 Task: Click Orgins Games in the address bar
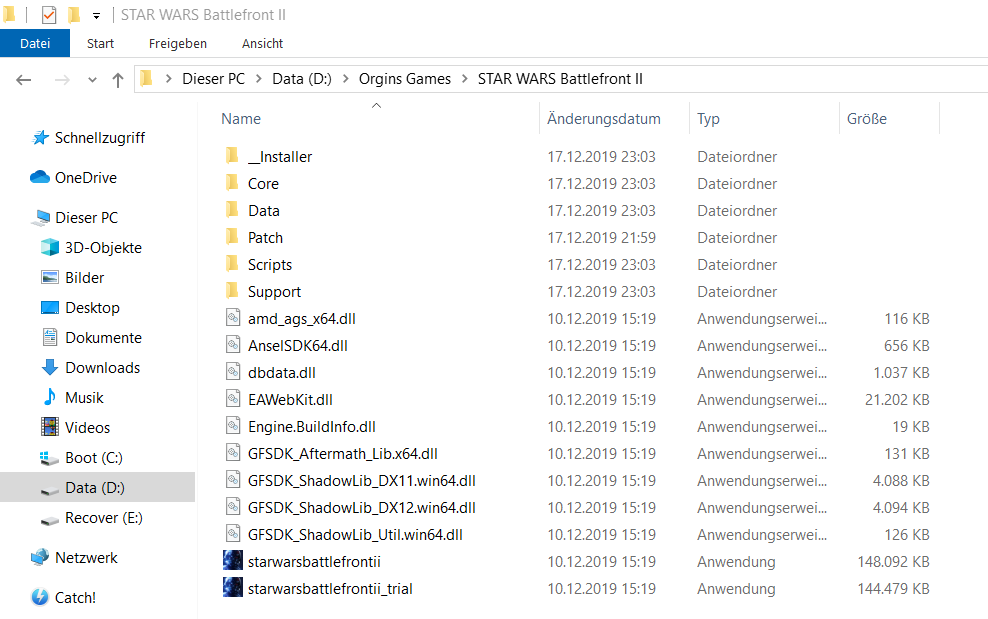pos(405,79)
